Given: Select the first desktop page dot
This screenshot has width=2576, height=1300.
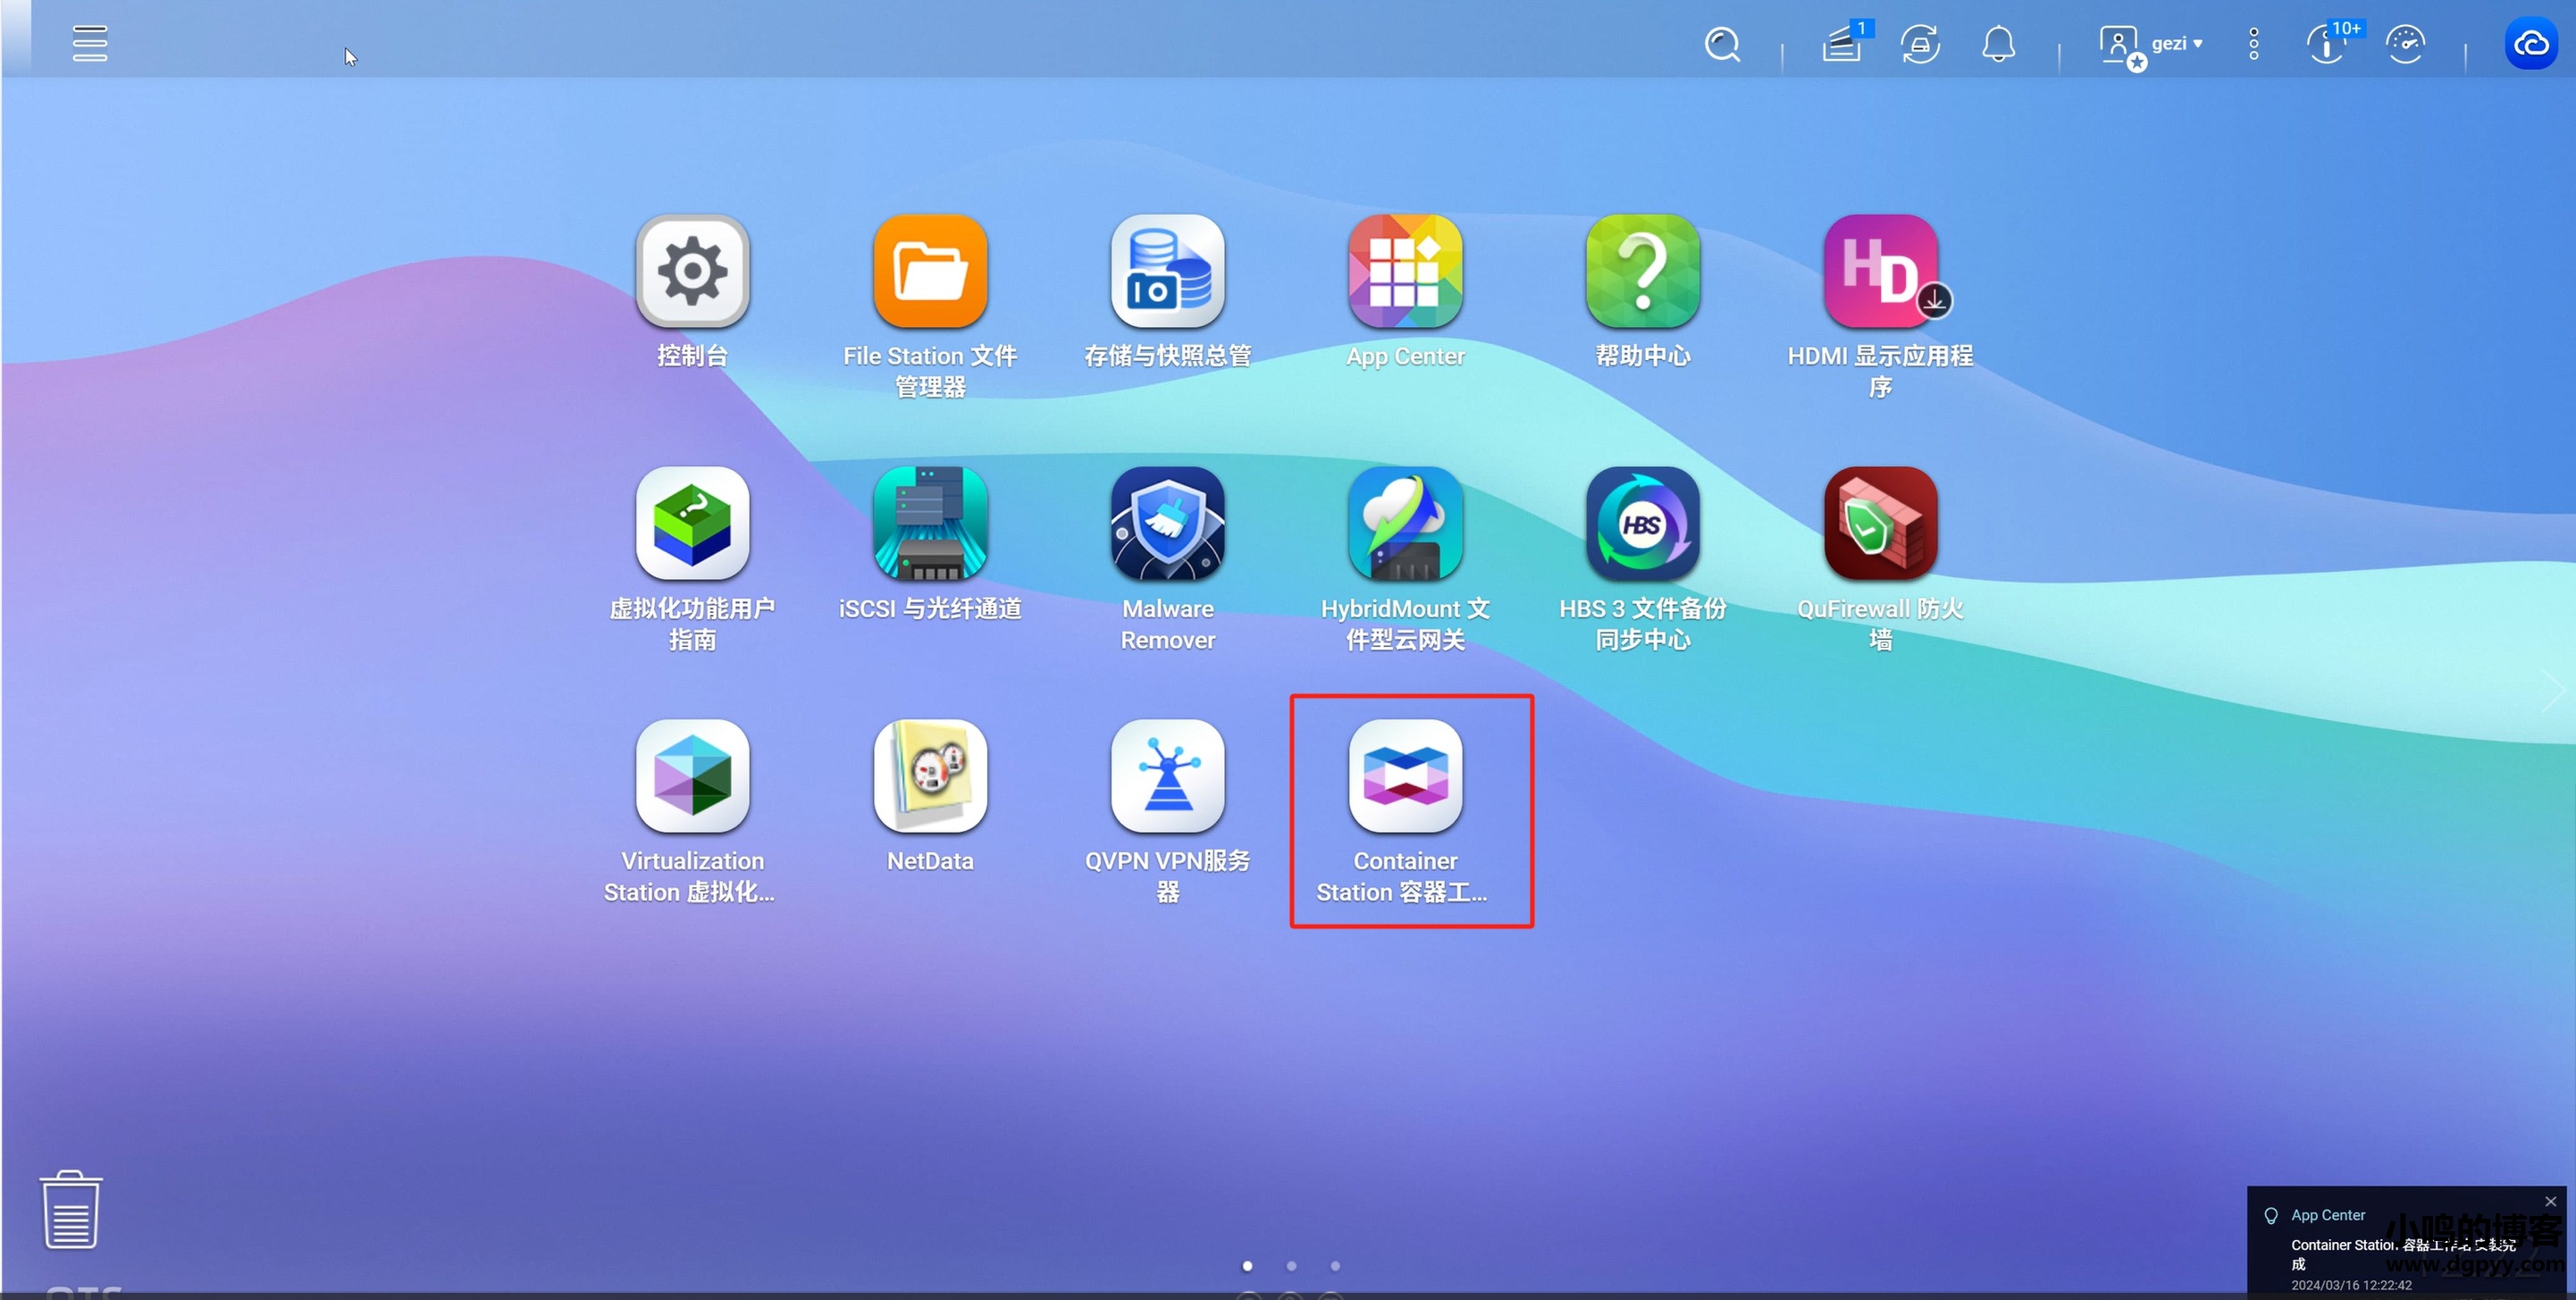Looking at the screenshot, I should (1247, 1266).
